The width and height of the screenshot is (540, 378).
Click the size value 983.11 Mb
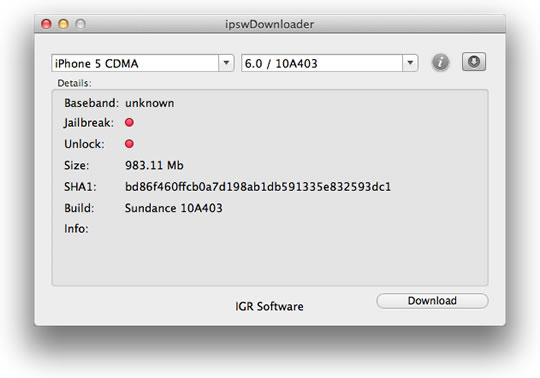(x=154, y=166)
